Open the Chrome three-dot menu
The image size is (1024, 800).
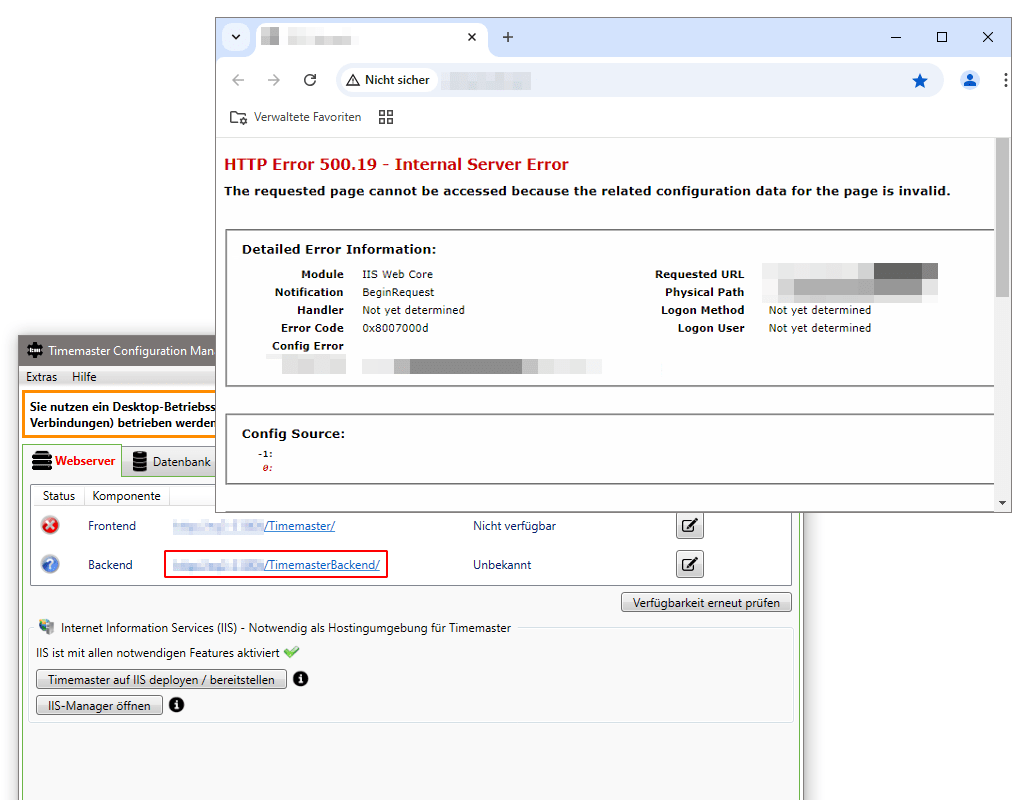pos(1006,80)
